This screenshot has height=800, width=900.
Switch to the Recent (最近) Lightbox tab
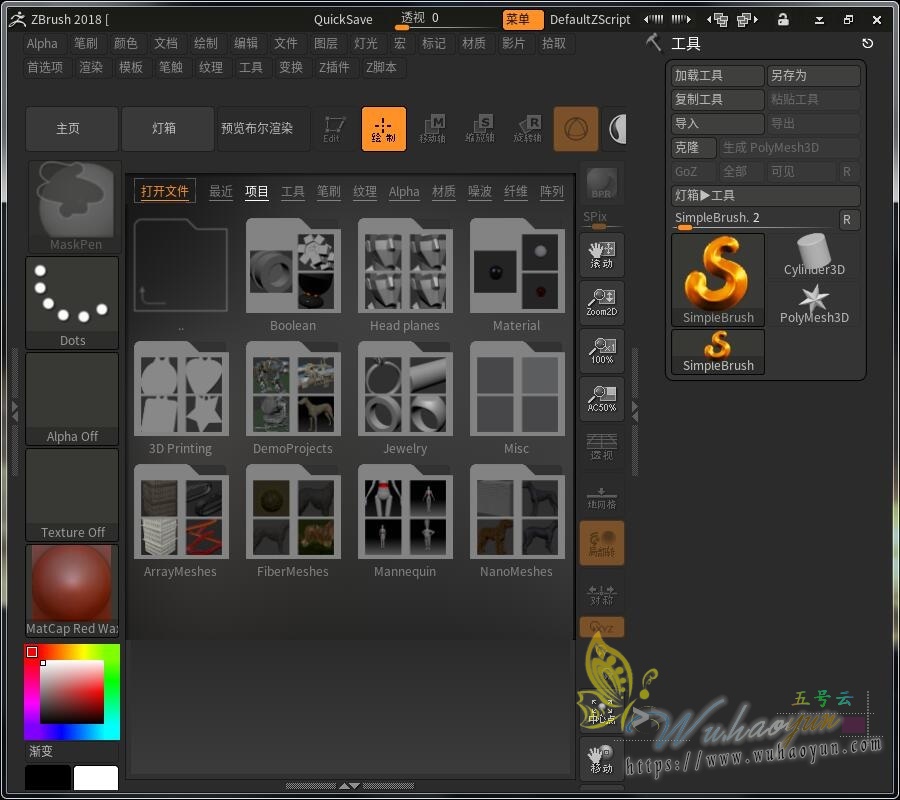pyautogui.click(x=221, y=191)
